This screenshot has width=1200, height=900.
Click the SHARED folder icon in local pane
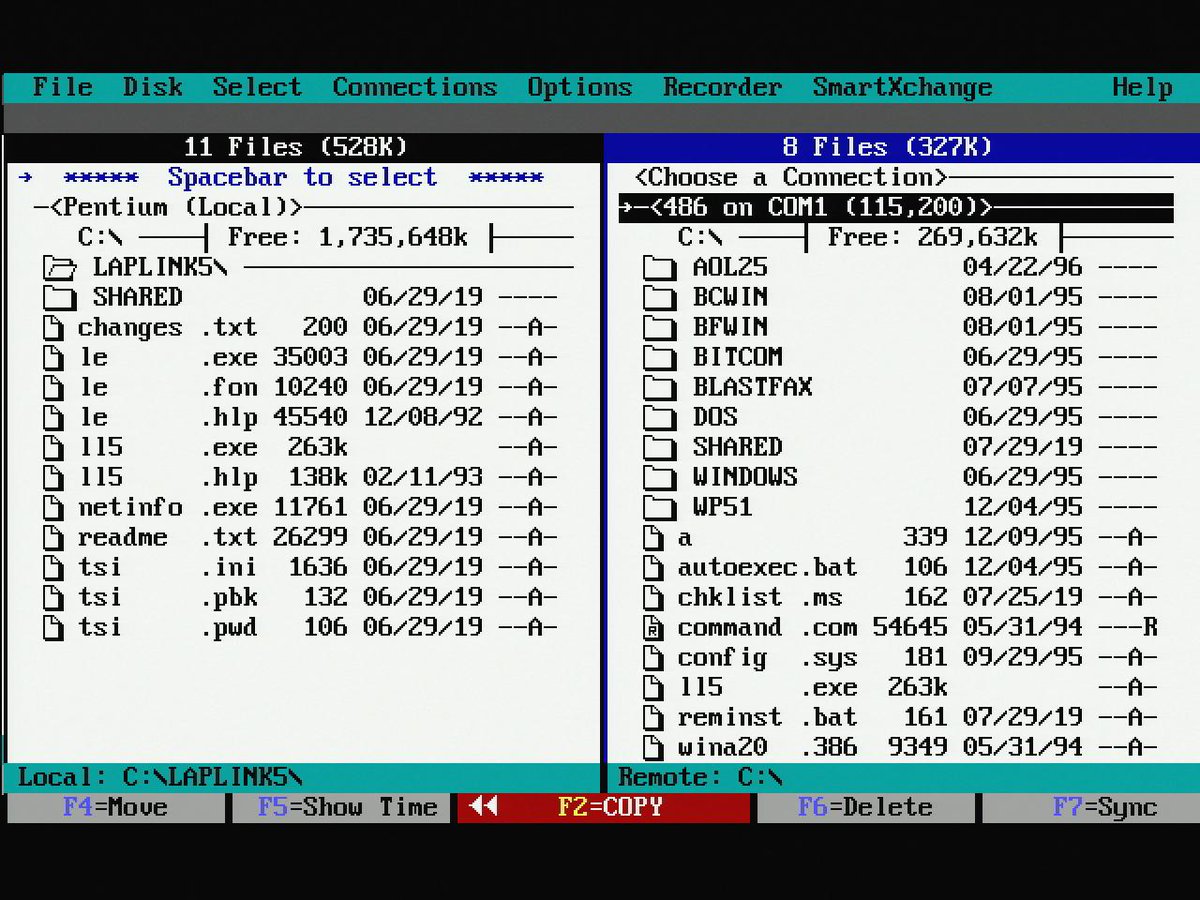click(61, 297)
